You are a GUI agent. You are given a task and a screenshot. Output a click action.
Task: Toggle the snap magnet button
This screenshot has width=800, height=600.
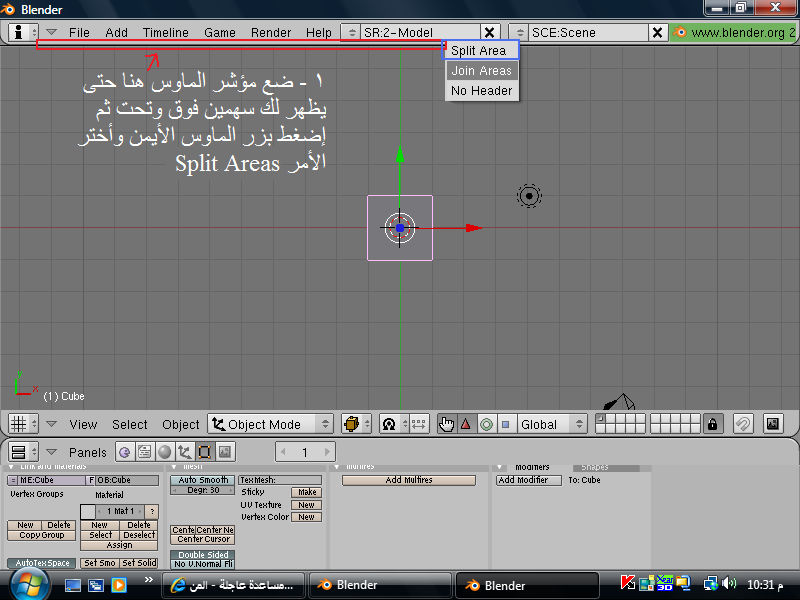743,424
